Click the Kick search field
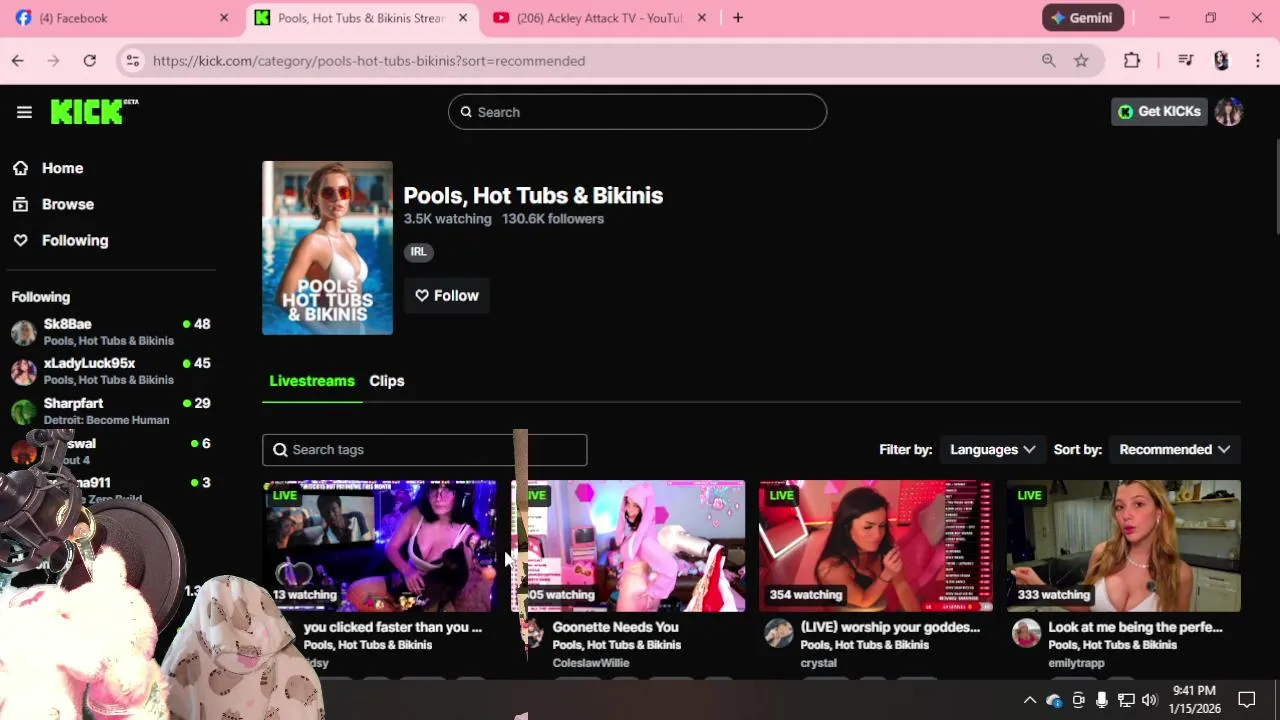The width and height of the screenshot is (1280, 720). [637, 112]
